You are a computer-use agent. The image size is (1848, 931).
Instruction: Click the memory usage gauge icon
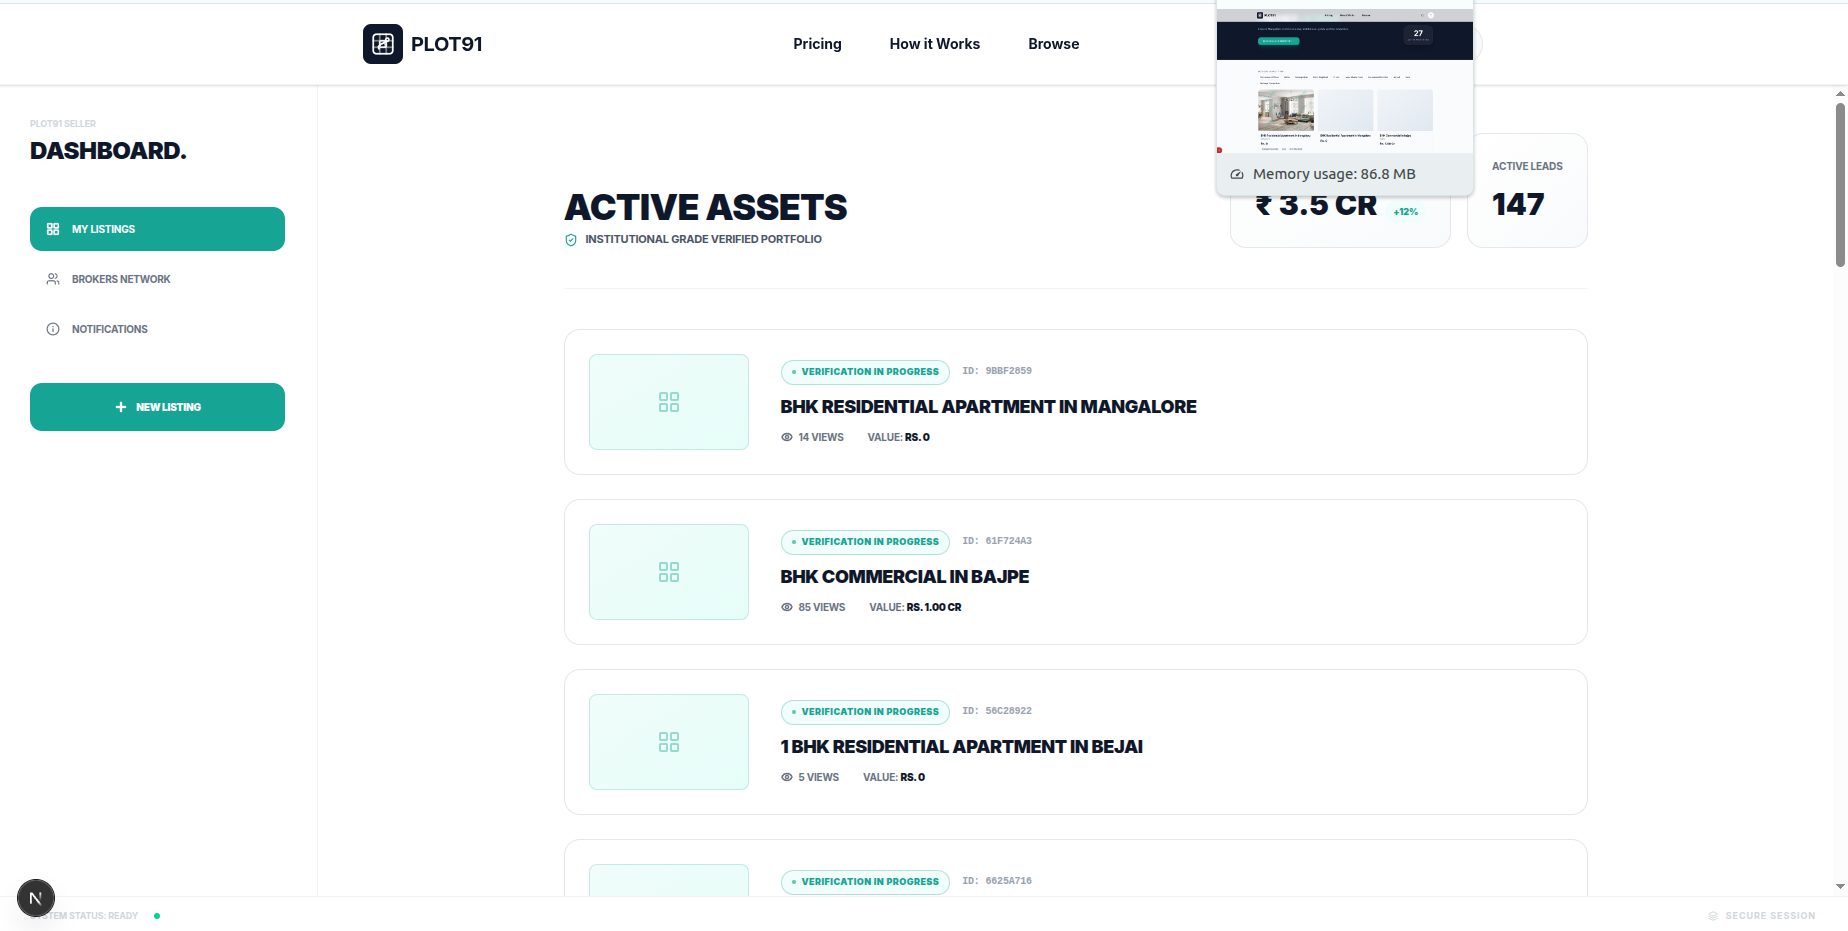(x=1237, y=174)
